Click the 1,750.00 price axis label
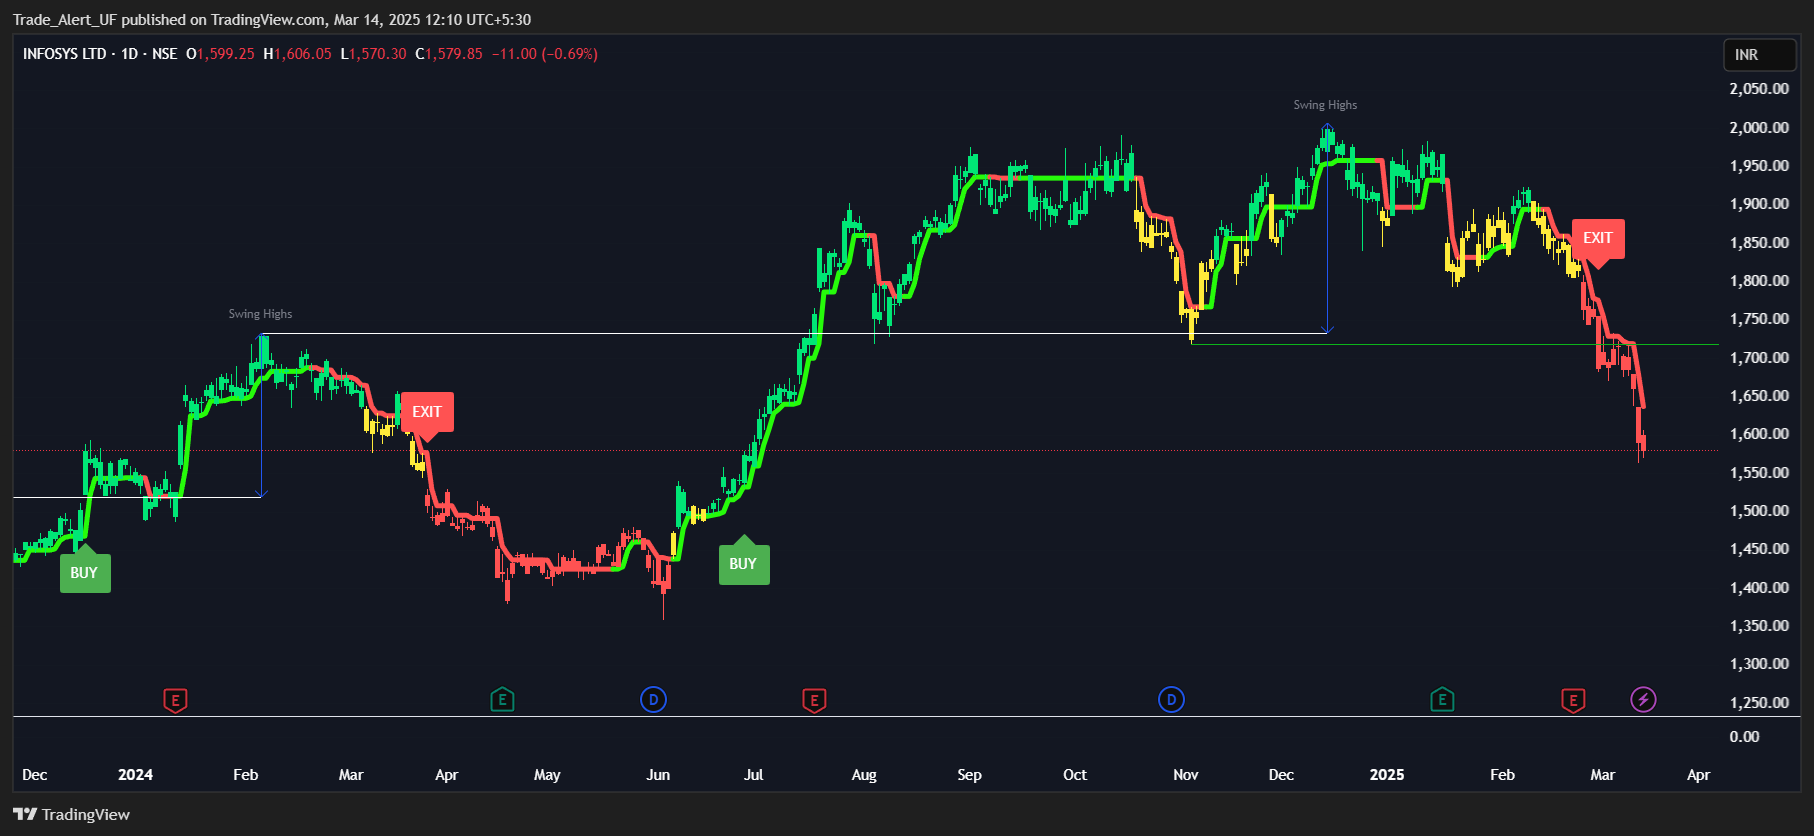1814x836 pixels. pos(1759,319)
